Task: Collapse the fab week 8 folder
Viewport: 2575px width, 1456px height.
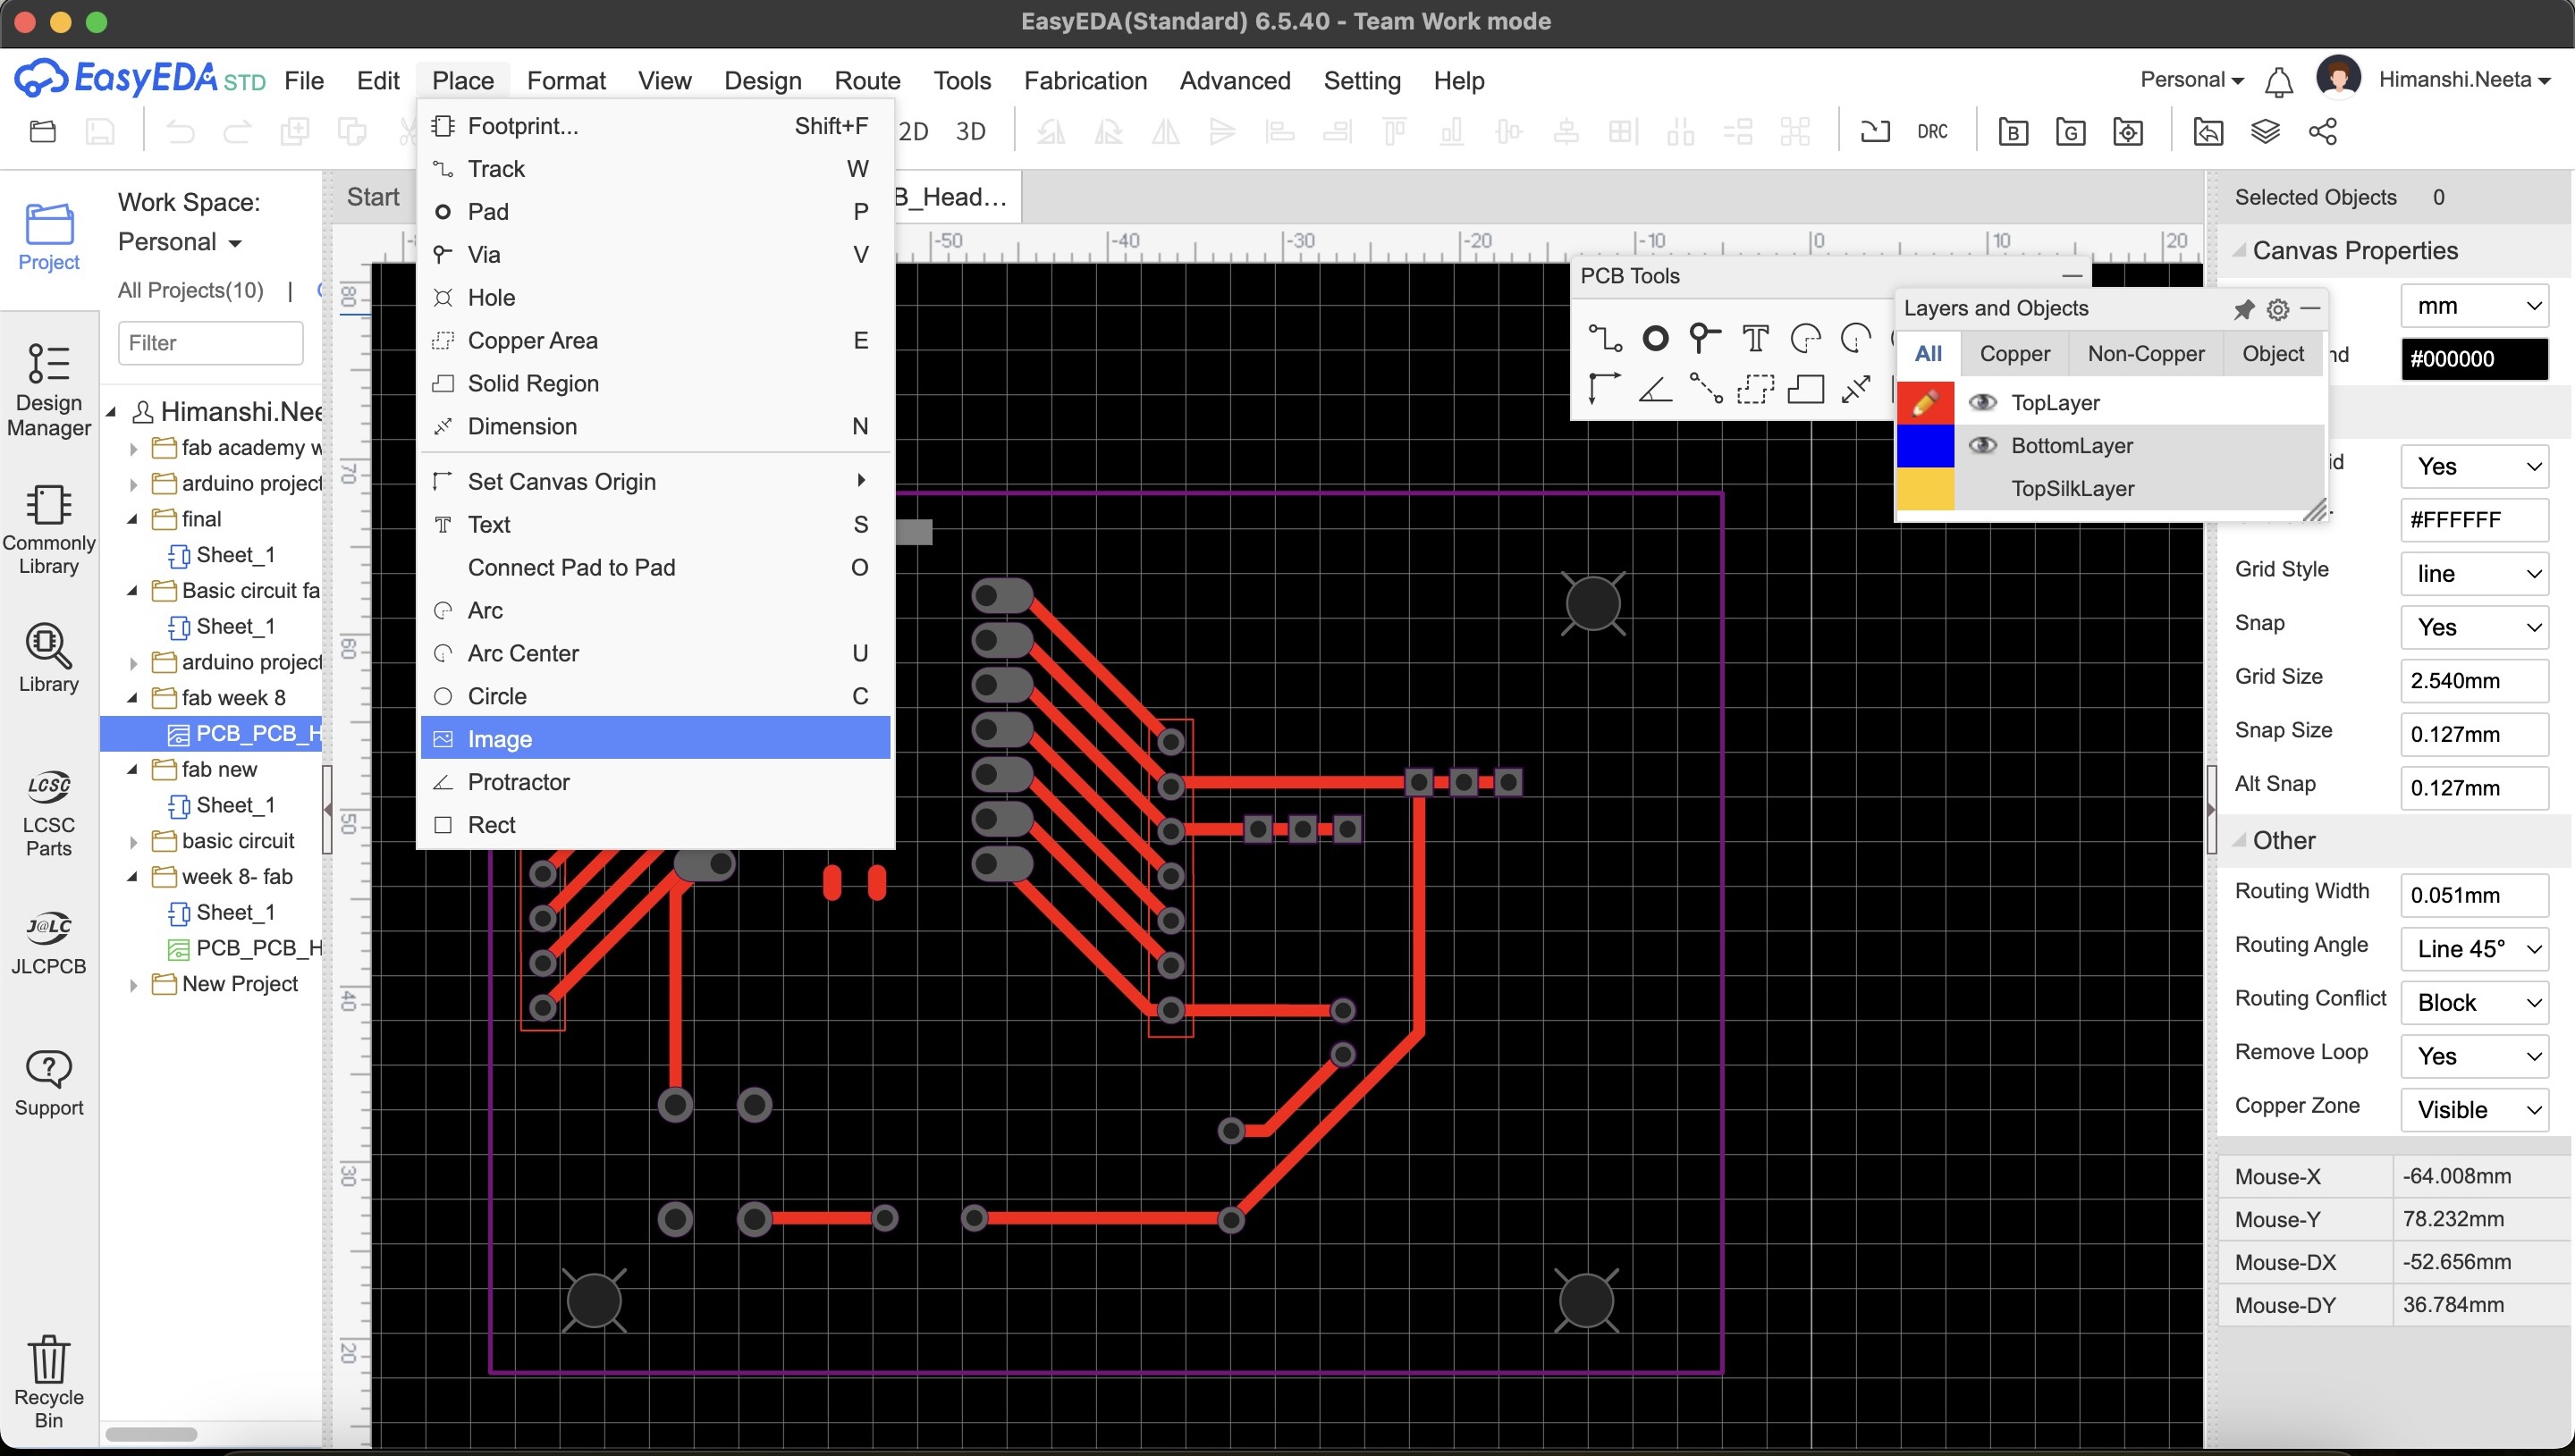Action: (133, 698)
